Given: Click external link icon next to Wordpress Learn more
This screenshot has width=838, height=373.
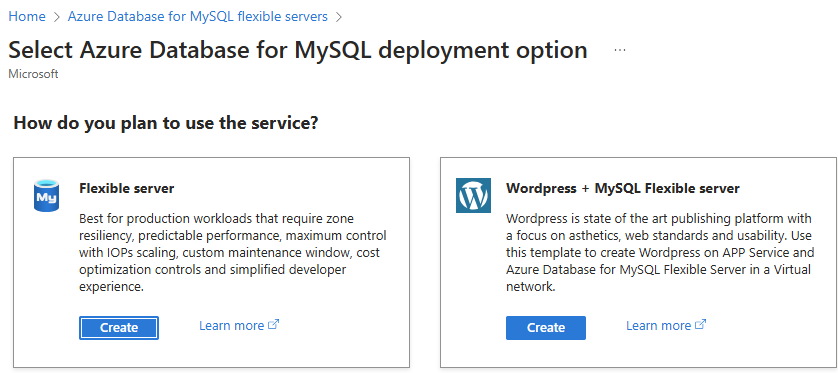Looking at the screenshot, I should point(701,324).
